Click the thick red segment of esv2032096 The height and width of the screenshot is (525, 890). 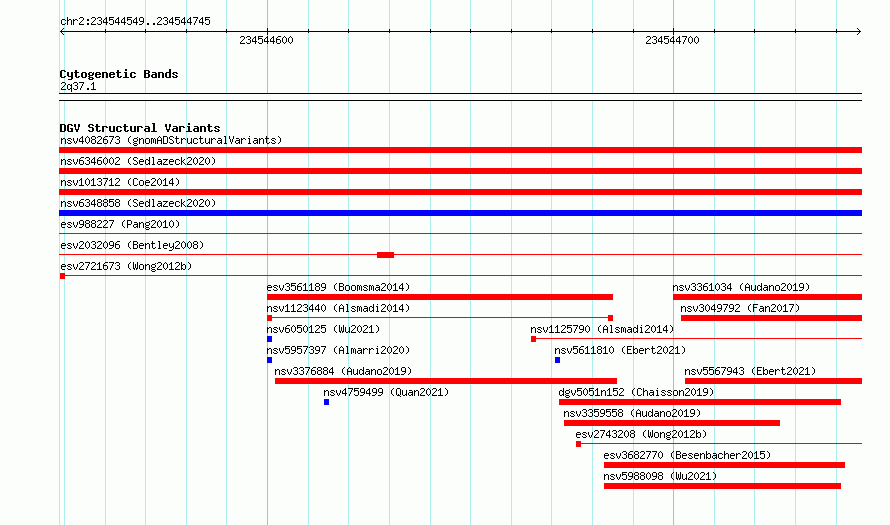[385, 255]
